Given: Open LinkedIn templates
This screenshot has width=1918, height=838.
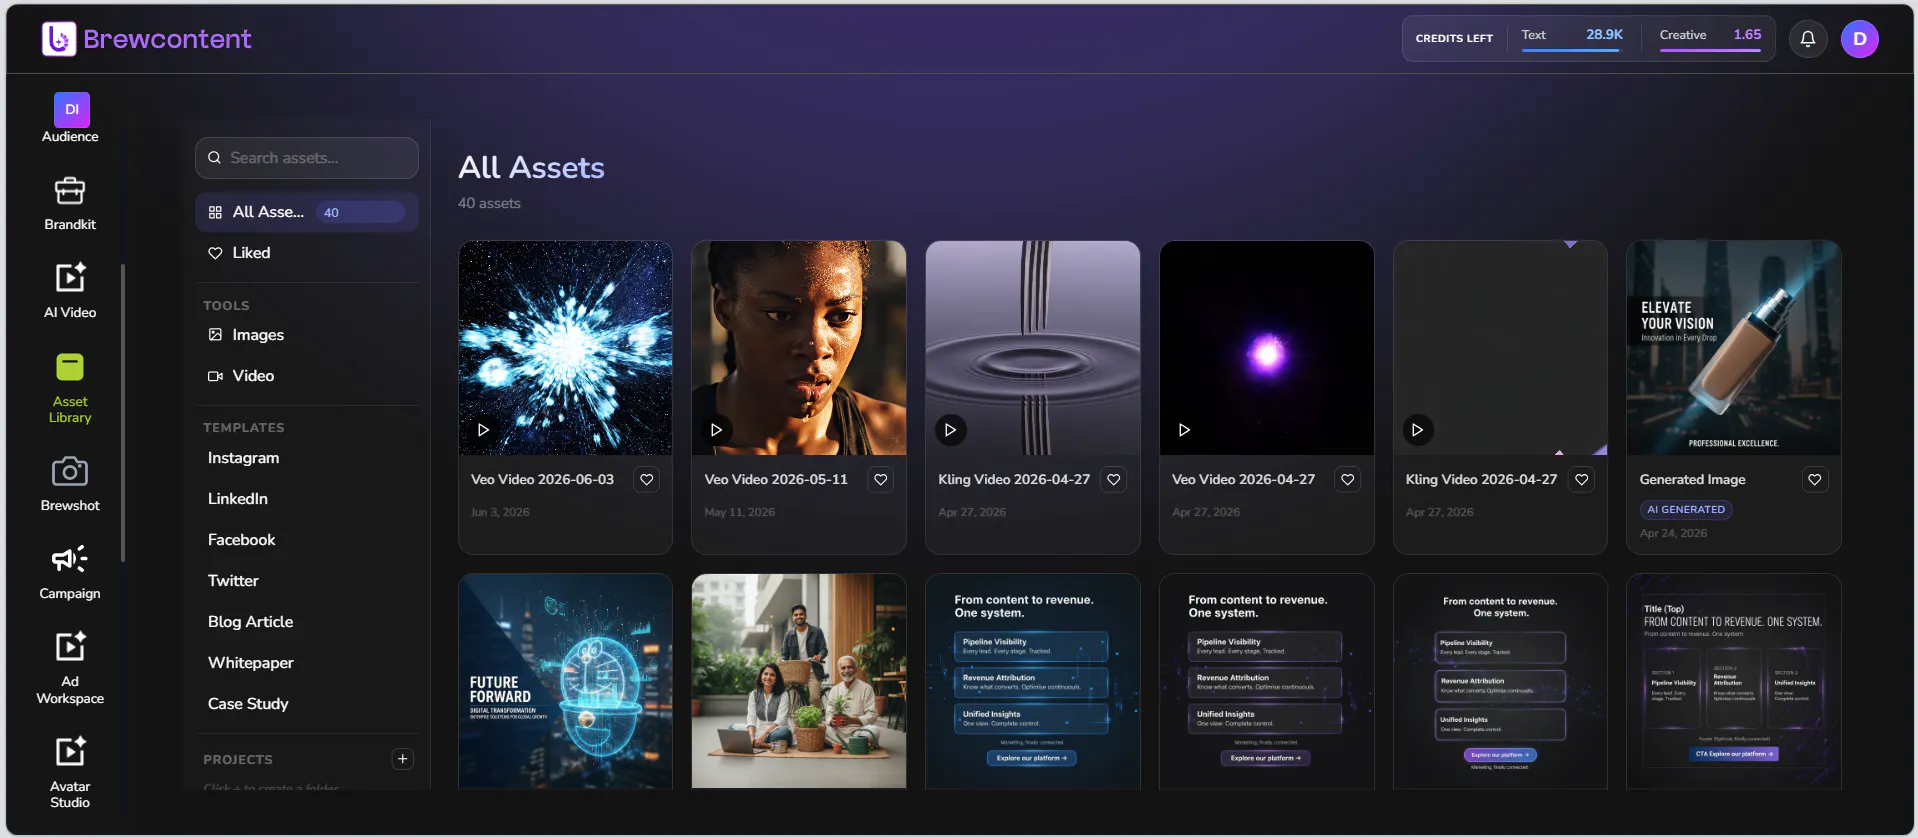Looking at the screenshot, I should point(238,499).
